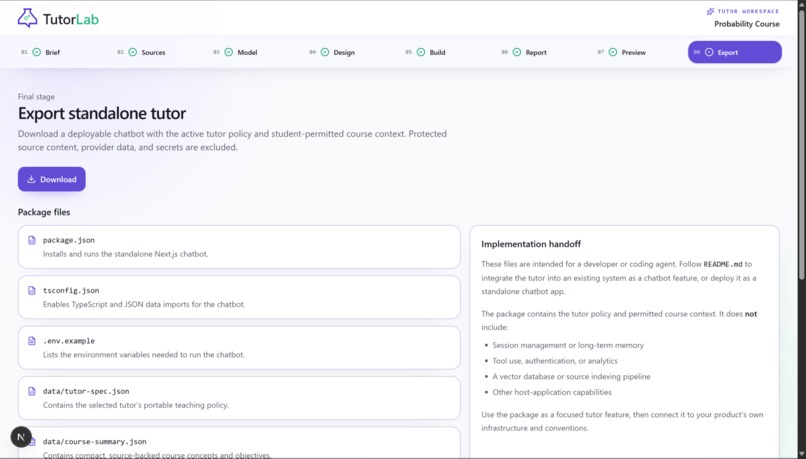Click the checkmark icon beside Report

(x=517, y=52)
